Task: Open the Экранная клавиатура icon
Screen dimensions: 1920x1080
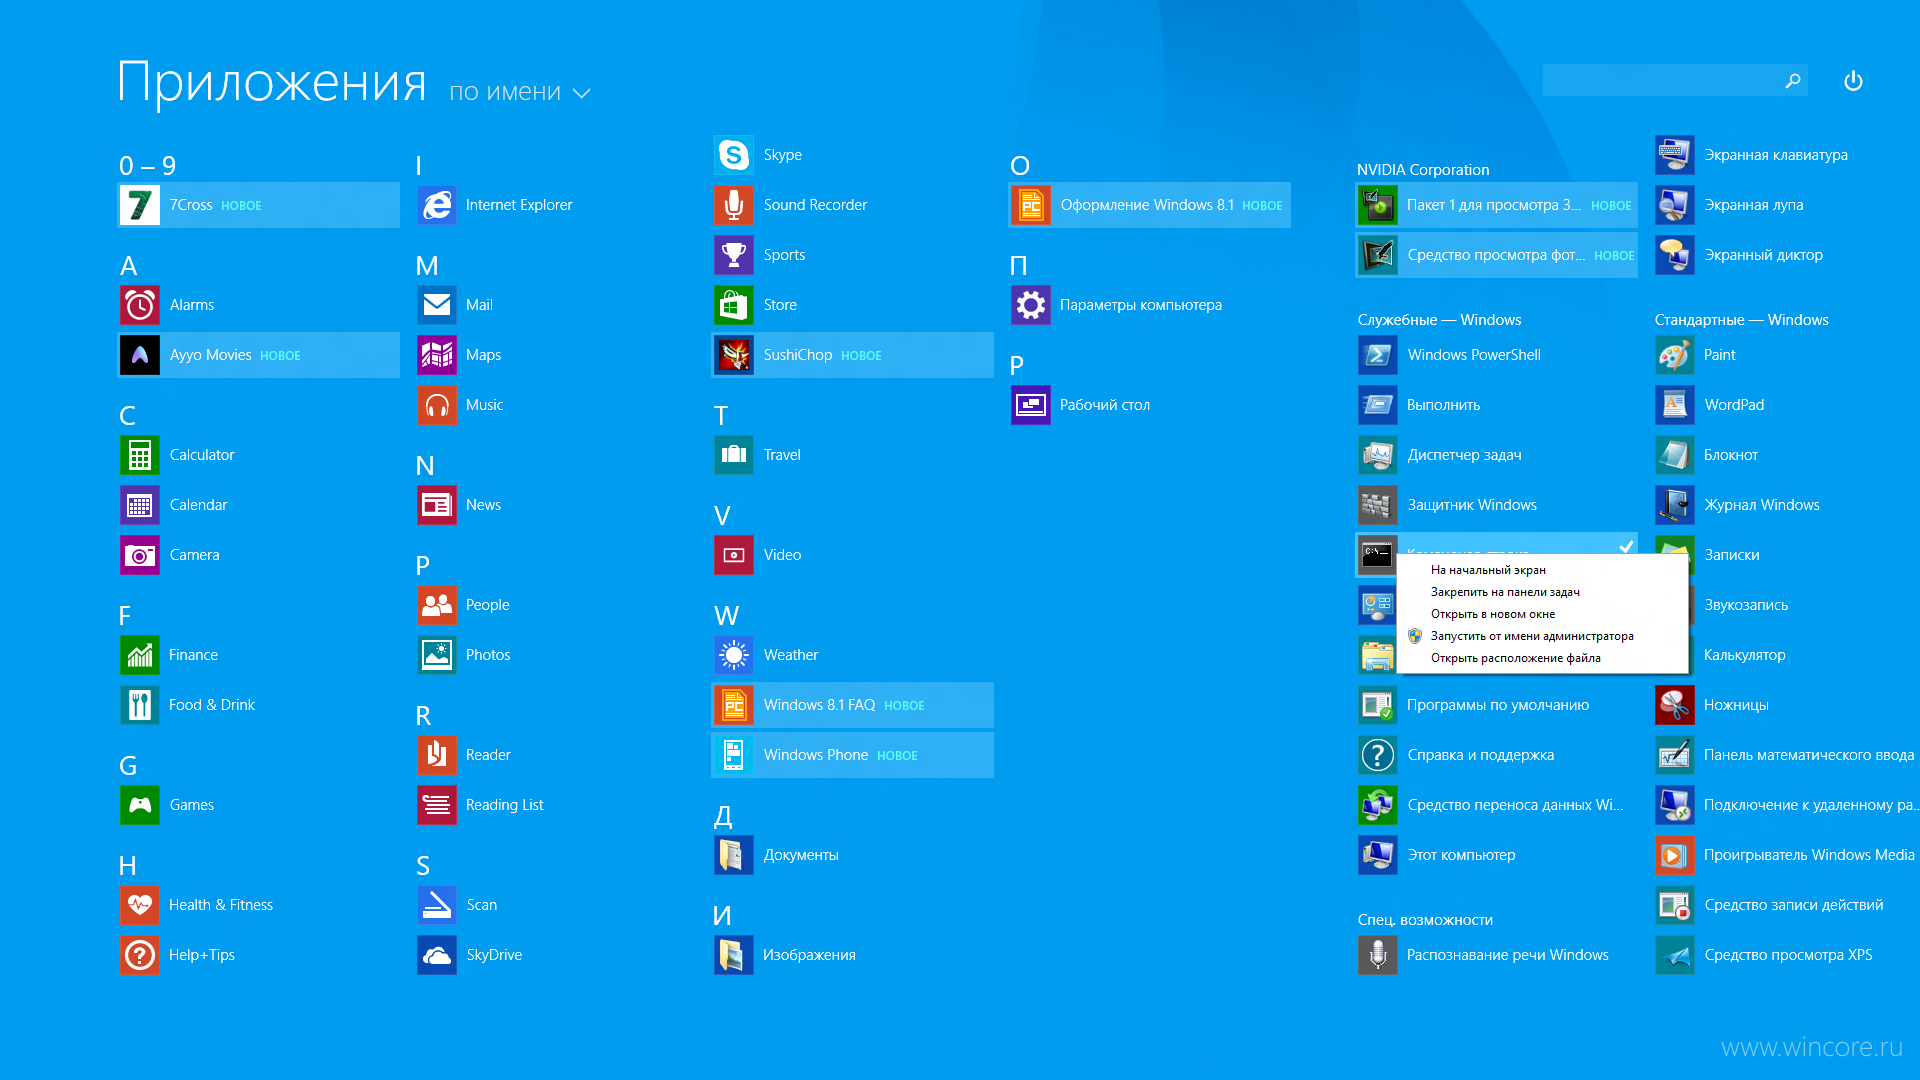Action: click(1675, 155)
